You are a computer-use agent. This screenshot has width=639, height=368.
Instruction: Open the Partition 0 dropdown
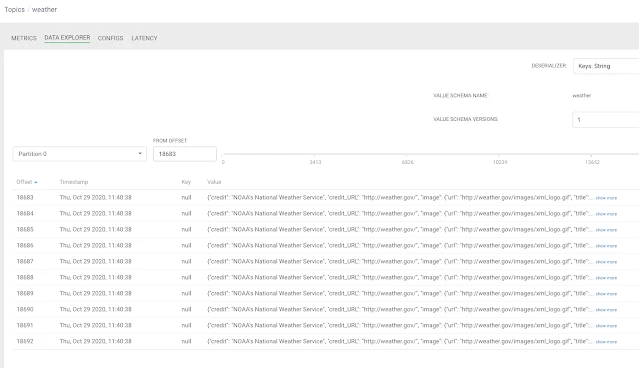point(79,154)
